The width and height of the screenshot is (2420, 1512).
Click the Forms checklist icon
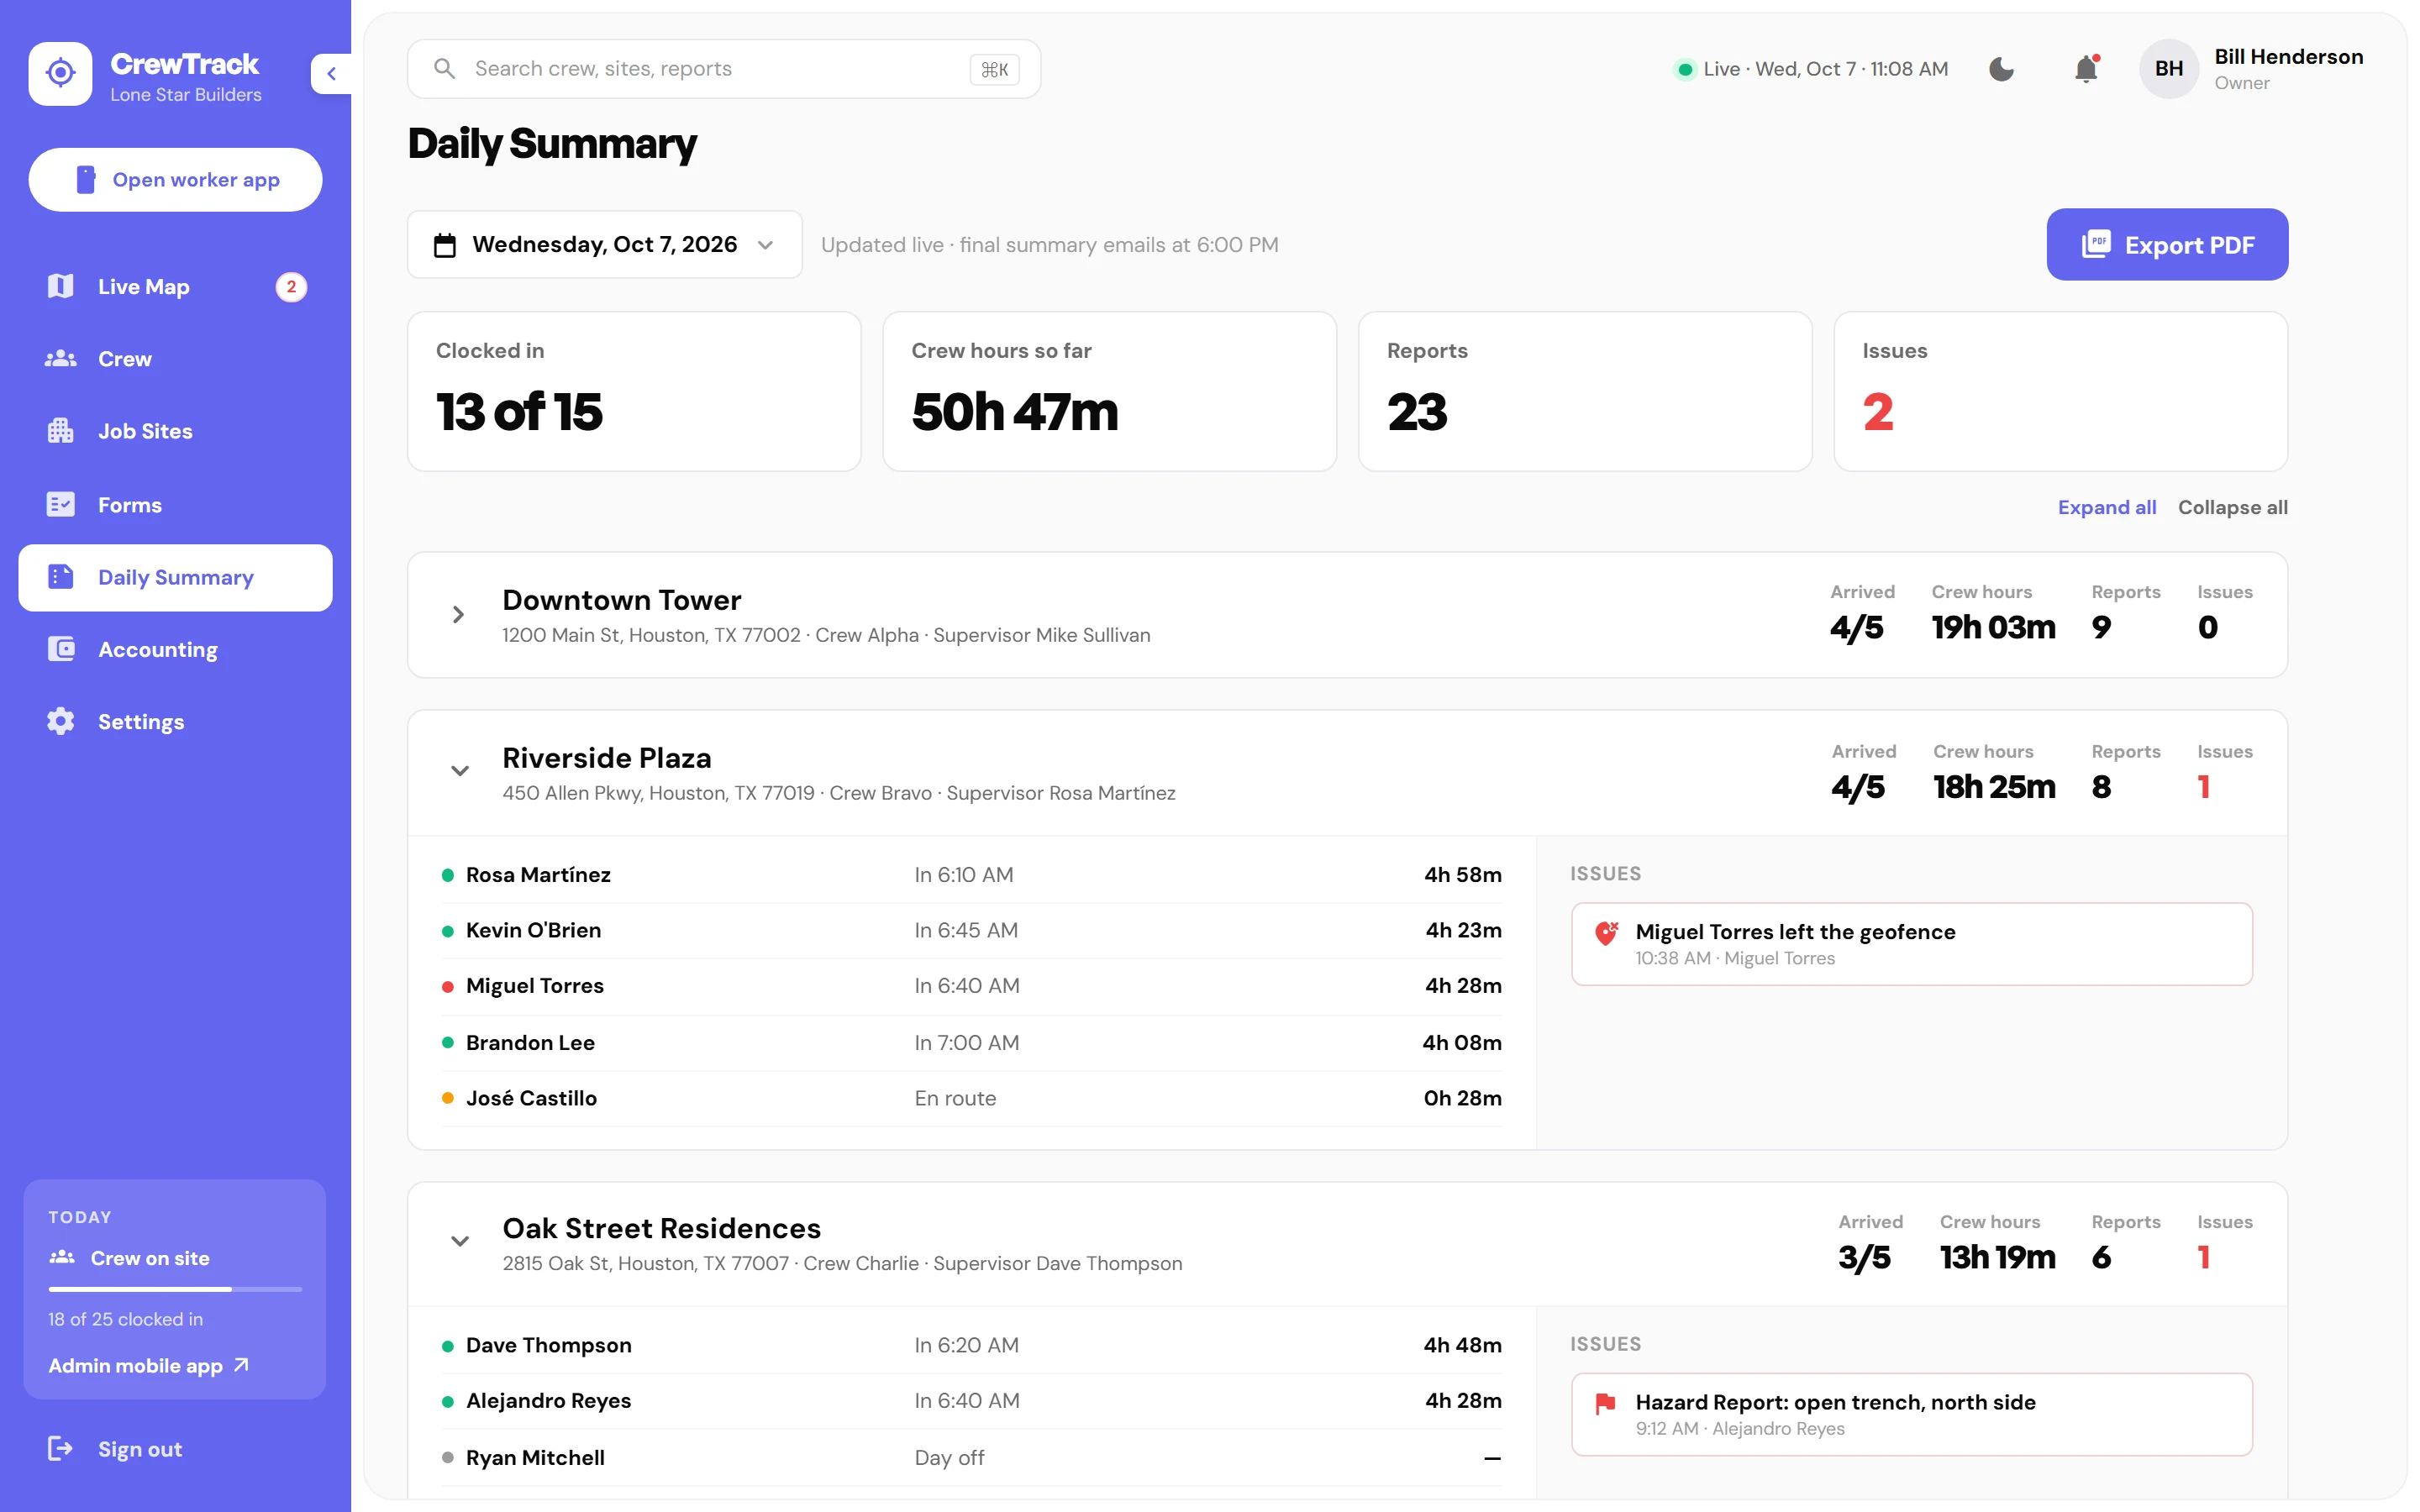pos(61,504)
